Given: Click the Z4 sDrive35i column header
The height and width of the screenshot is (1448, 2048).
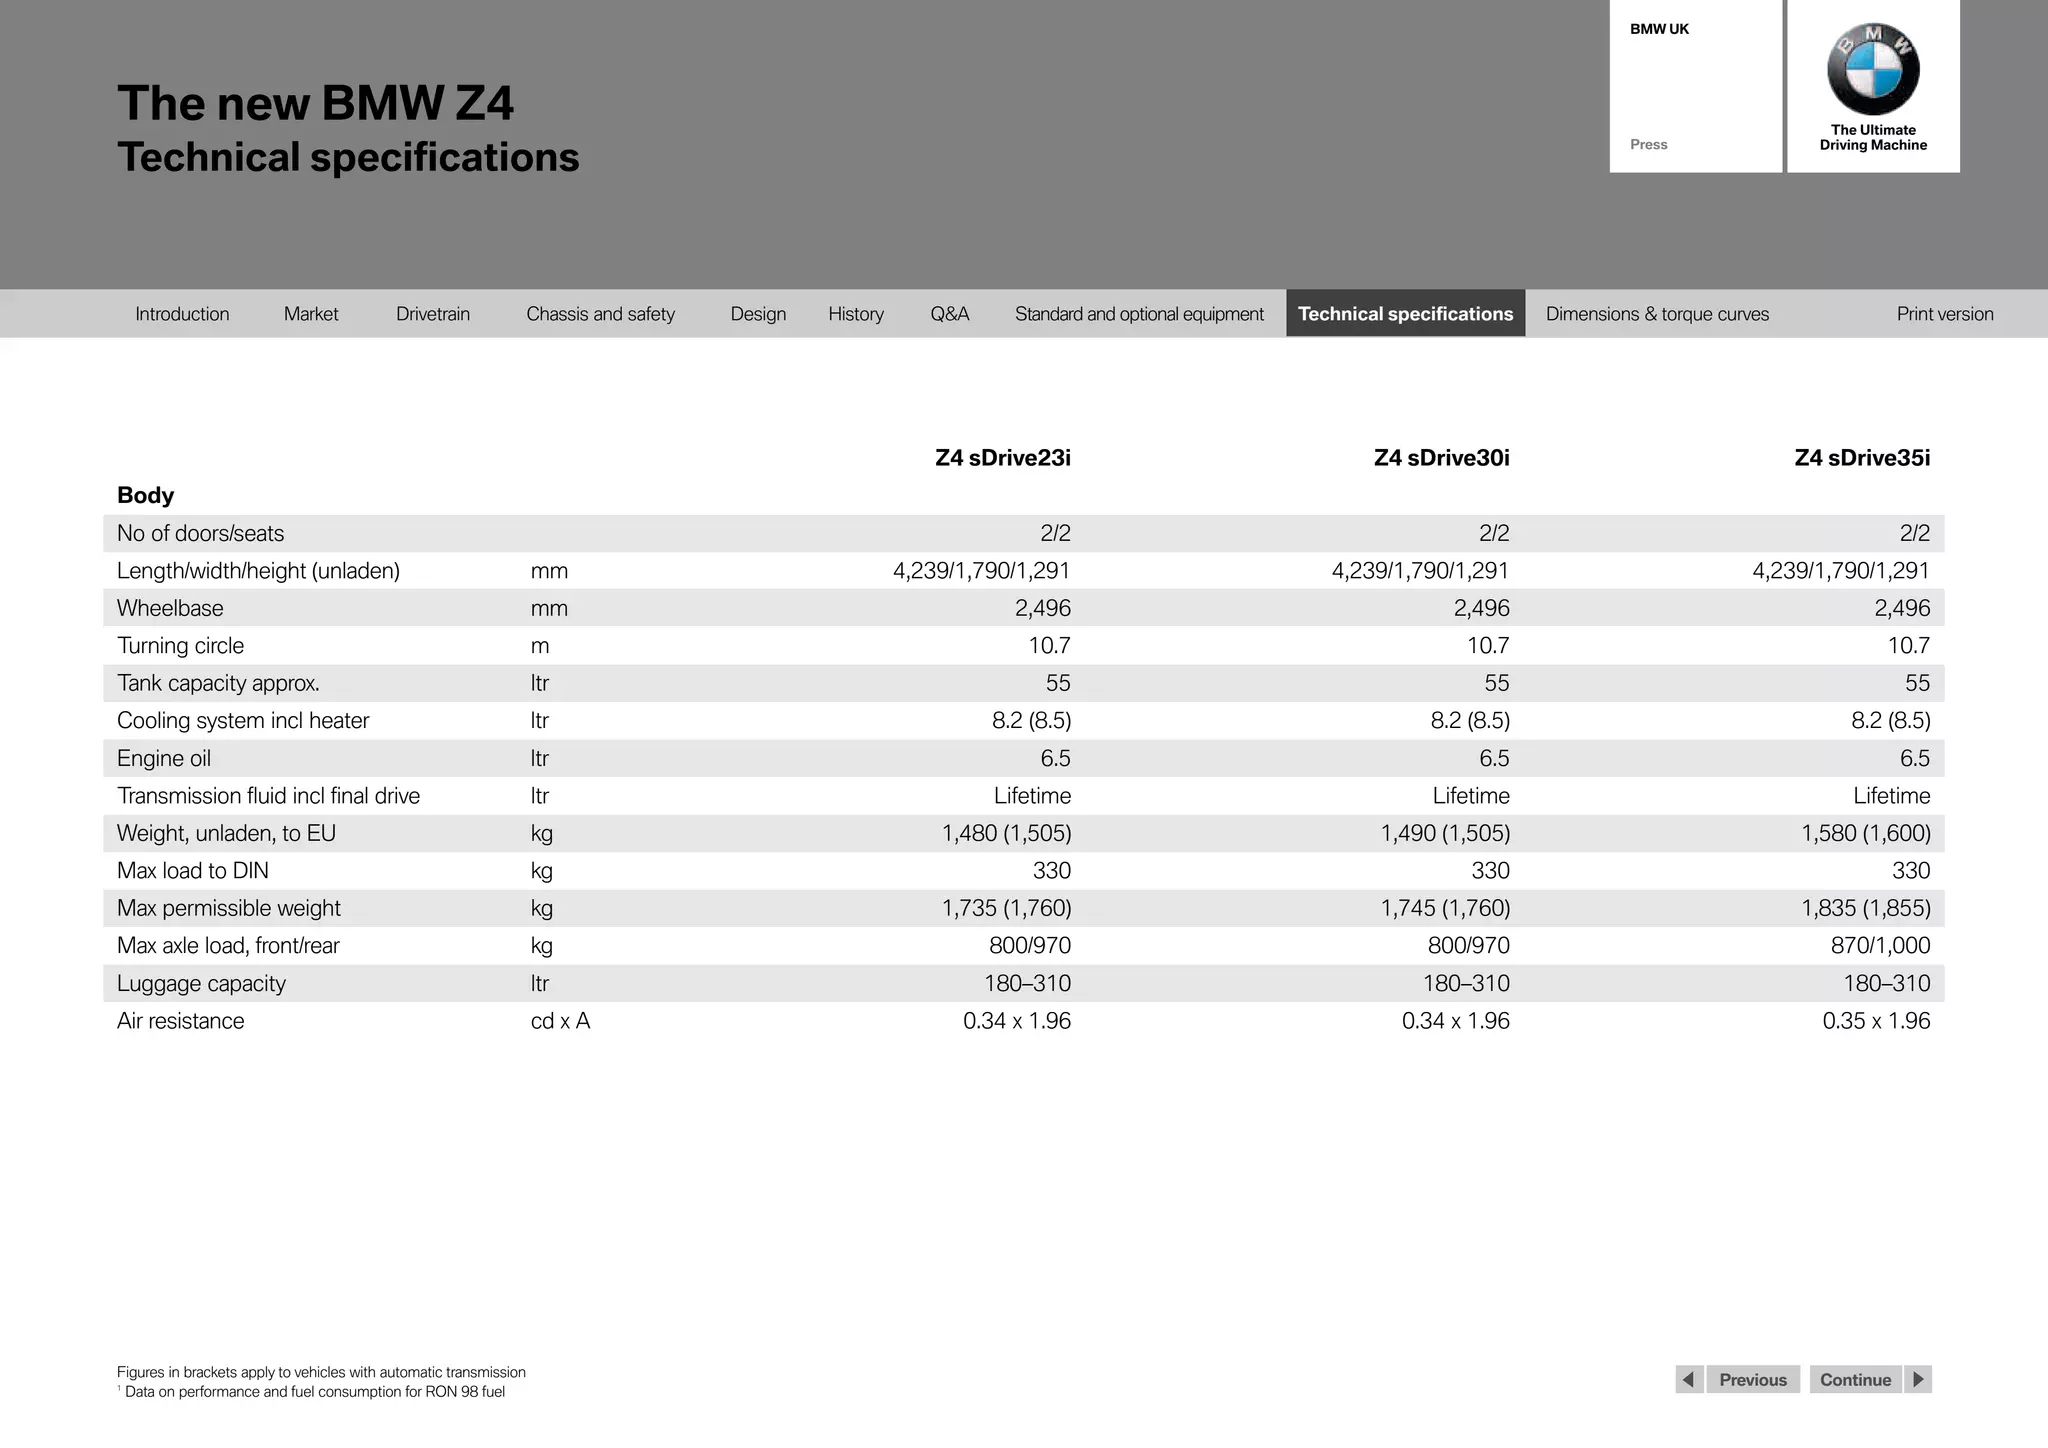Looking at the screenshot, I should coord(1862,458).
